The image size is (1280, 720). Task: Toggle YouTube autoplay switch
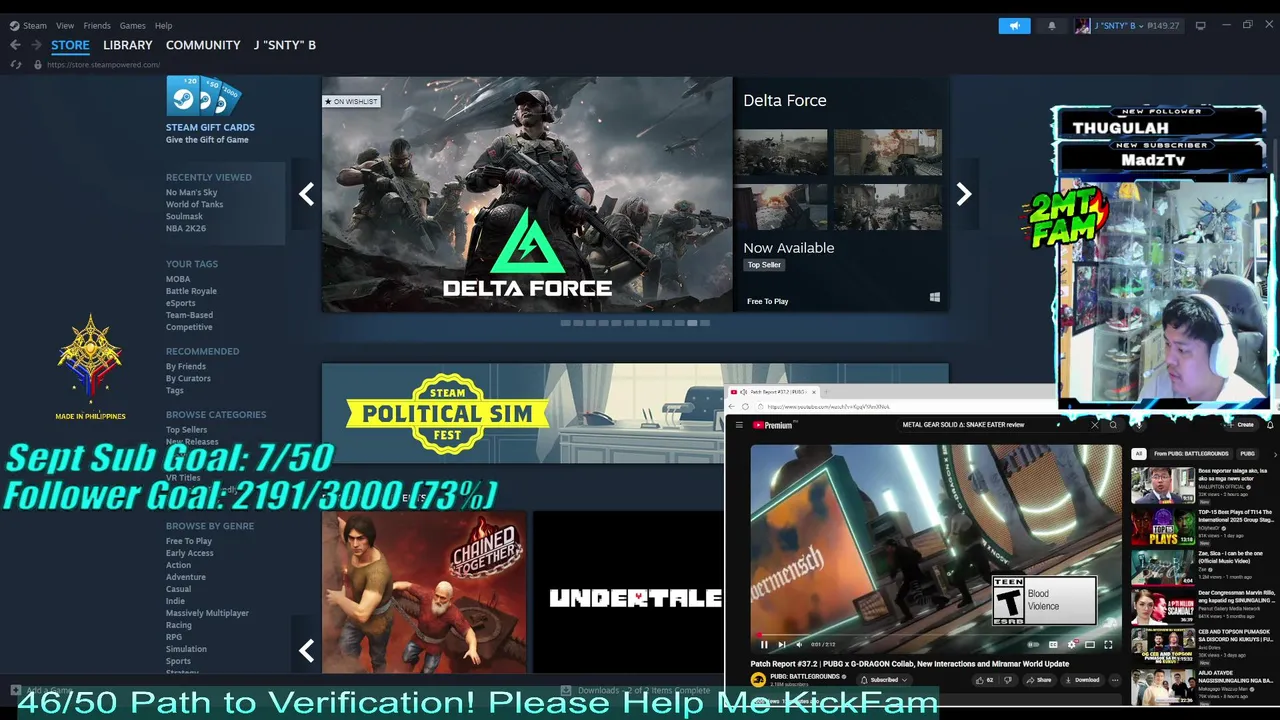1033,645
